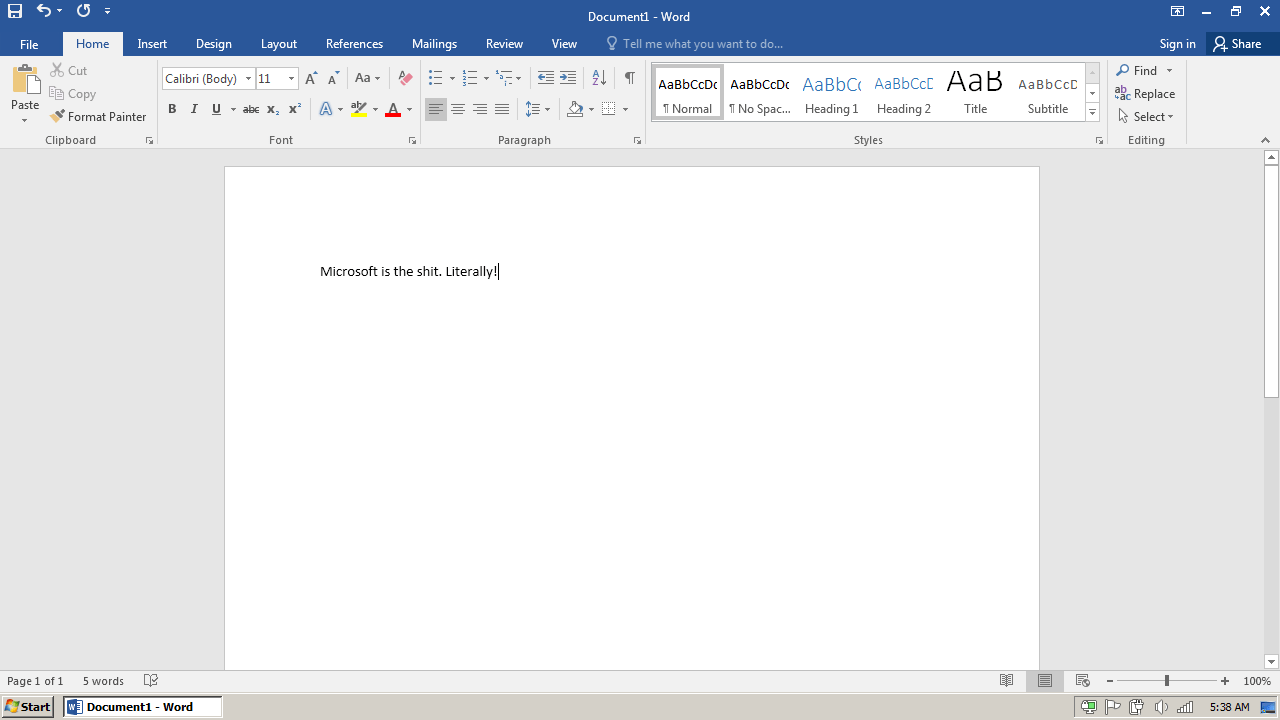Viewport: 1280px width, 720px height.
Task: Open the Font dropdown
Action: tap(248, 78)
